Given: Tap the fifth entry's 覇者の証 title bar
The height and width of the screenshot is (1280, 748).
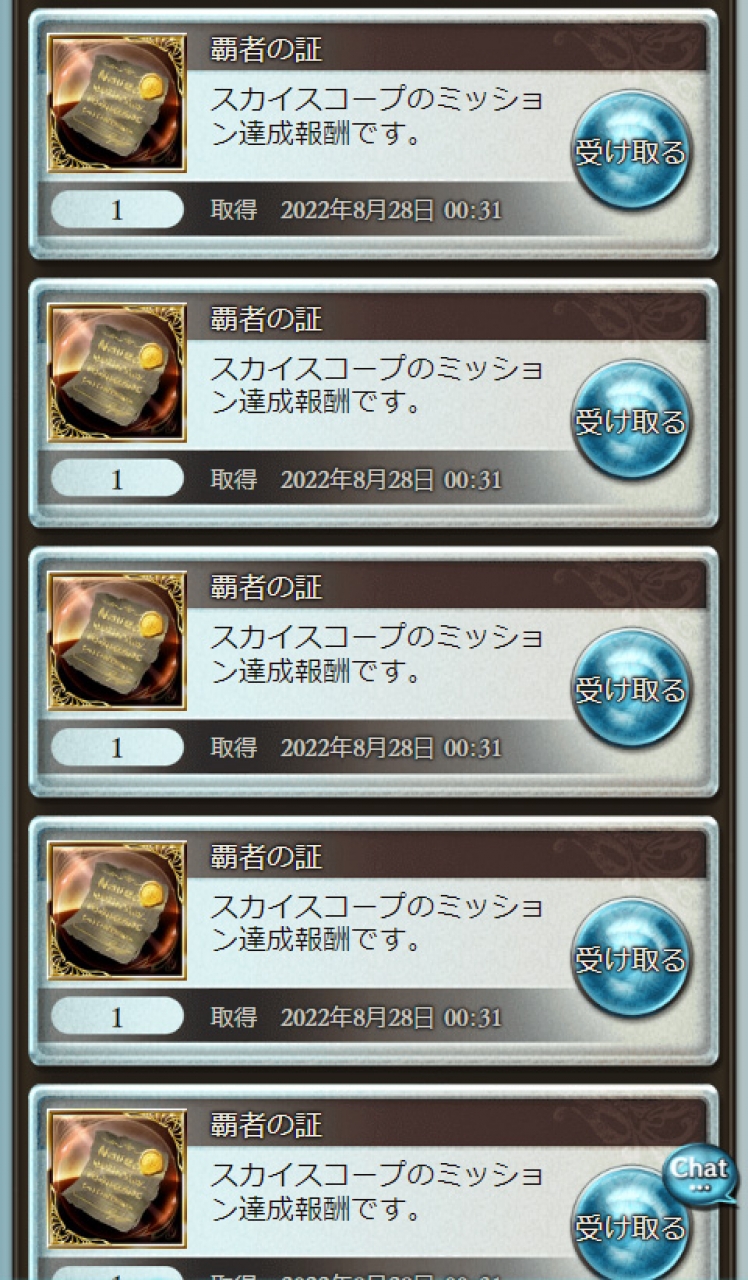Looking at the screenshot, I should pos(447,1125).
